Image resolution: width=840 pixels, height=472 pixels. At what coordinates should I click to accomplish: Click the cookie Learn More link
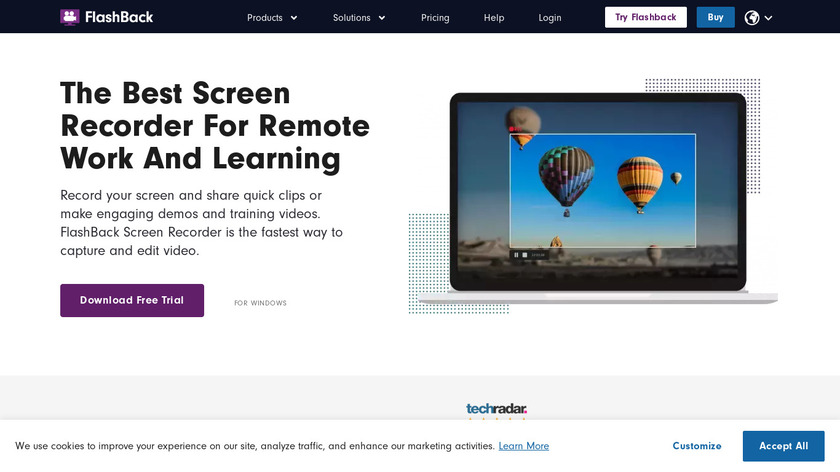point(523,446)
